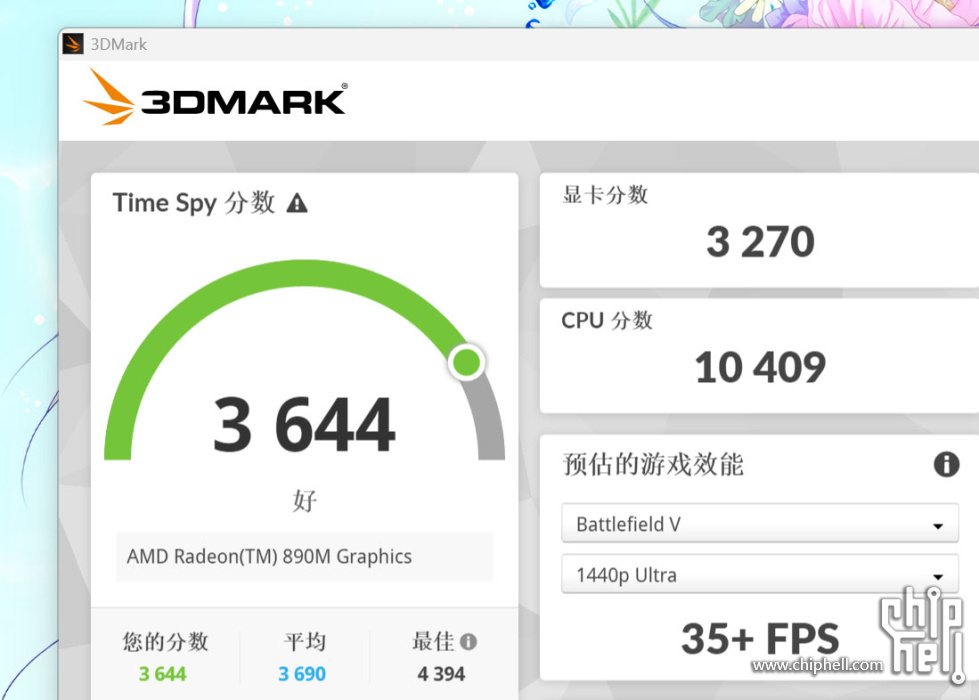Click the warning triangle next to Time Spy
This screenshot has height=700, width=979.
point(297,203)
